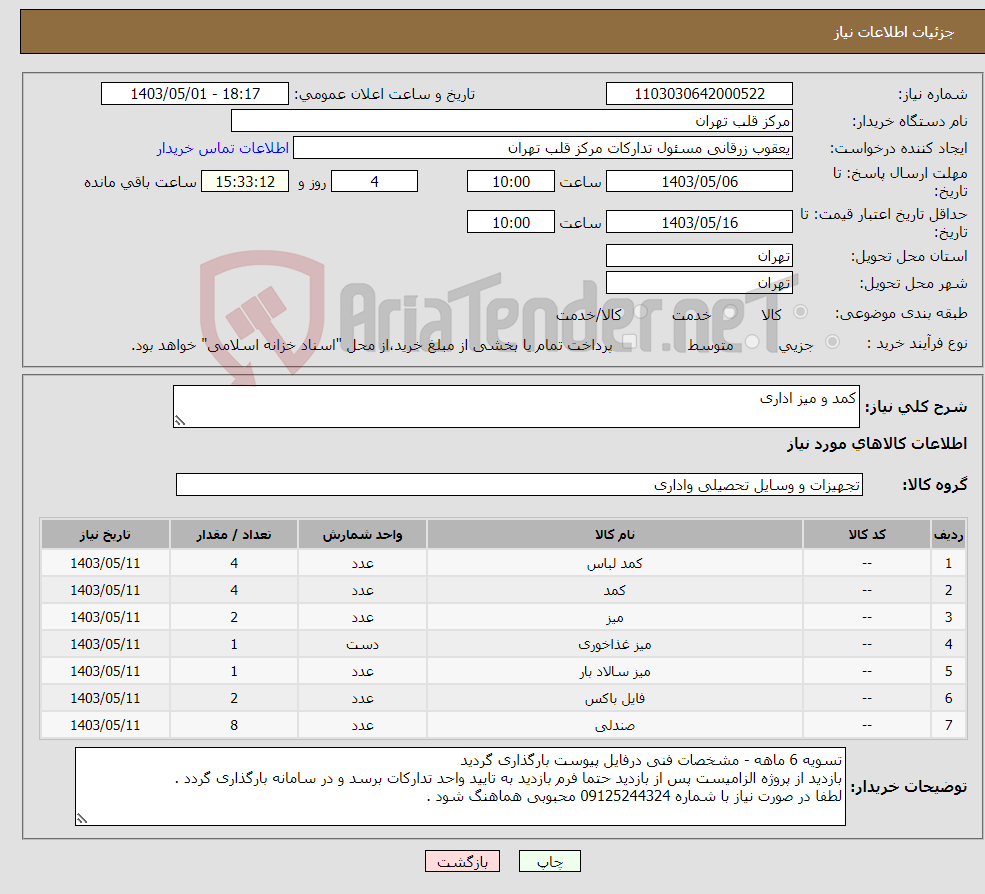Click the کد کالا column header
The image size is (985, 894).
[x=867, y=535]
